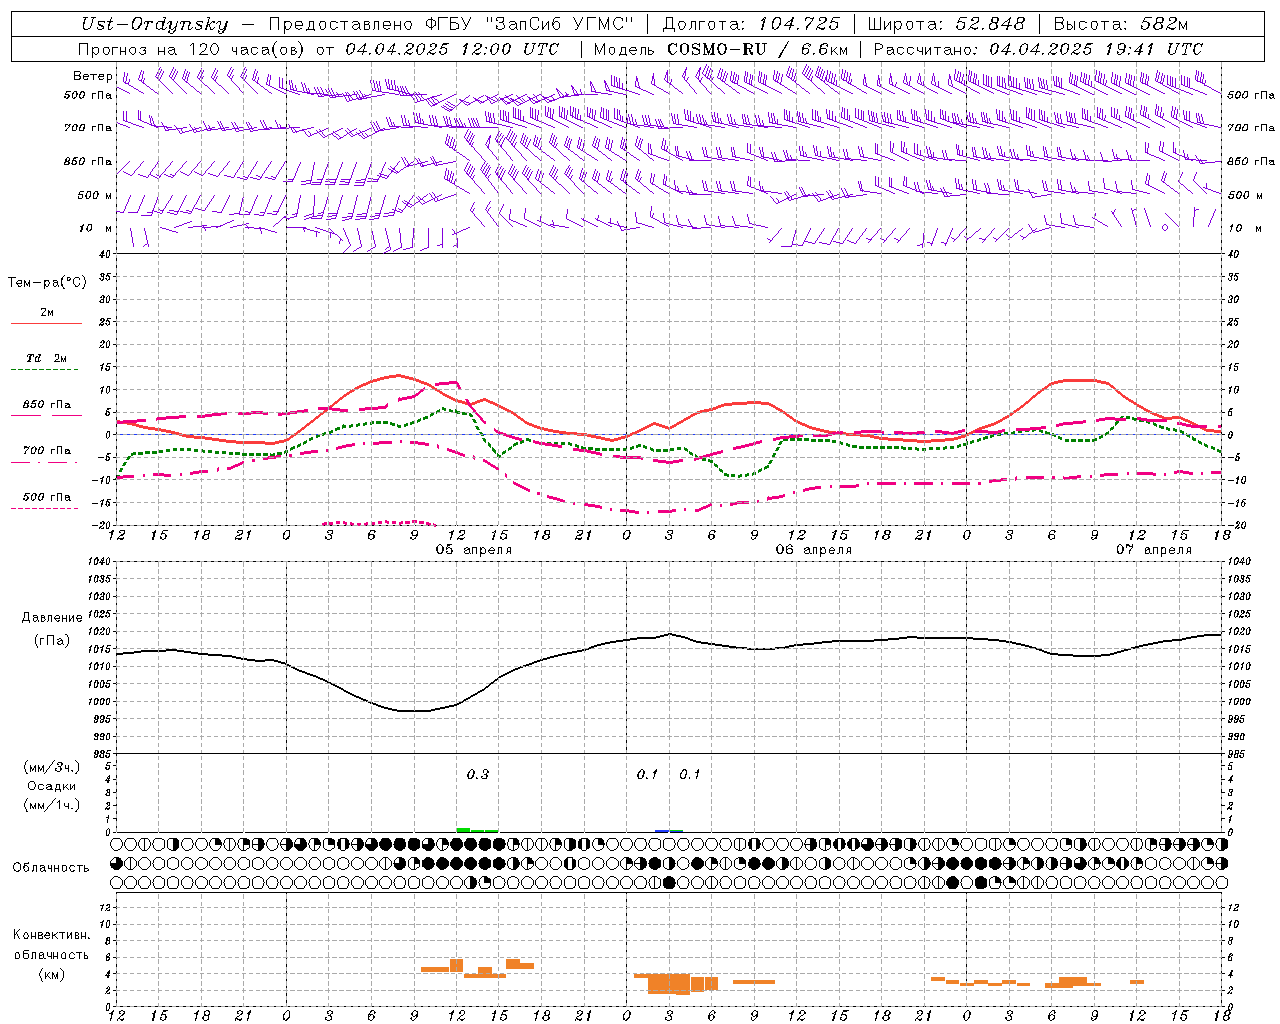Click the Облачность cloud cover label
This screenshot has width=1280, height=1024.
click(x=51, y=868)
